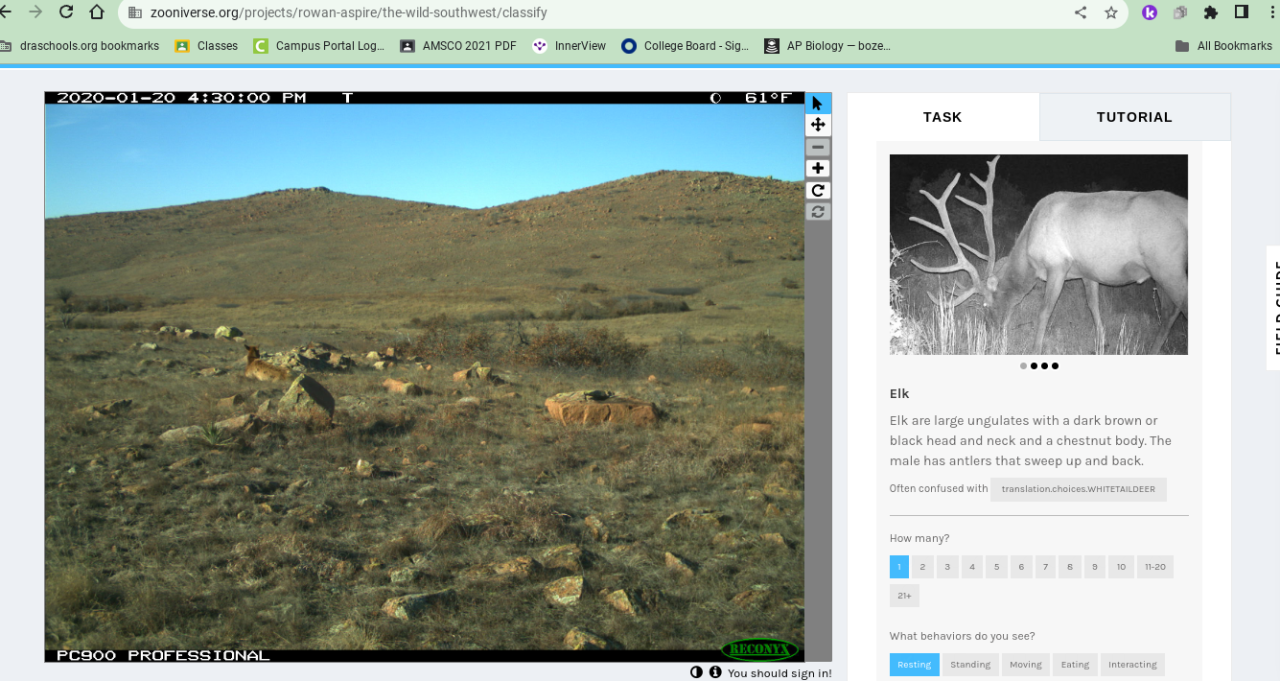Show third elk example image dot
Viewport: 1280px width, 681px height.
tap(1044, 366)
